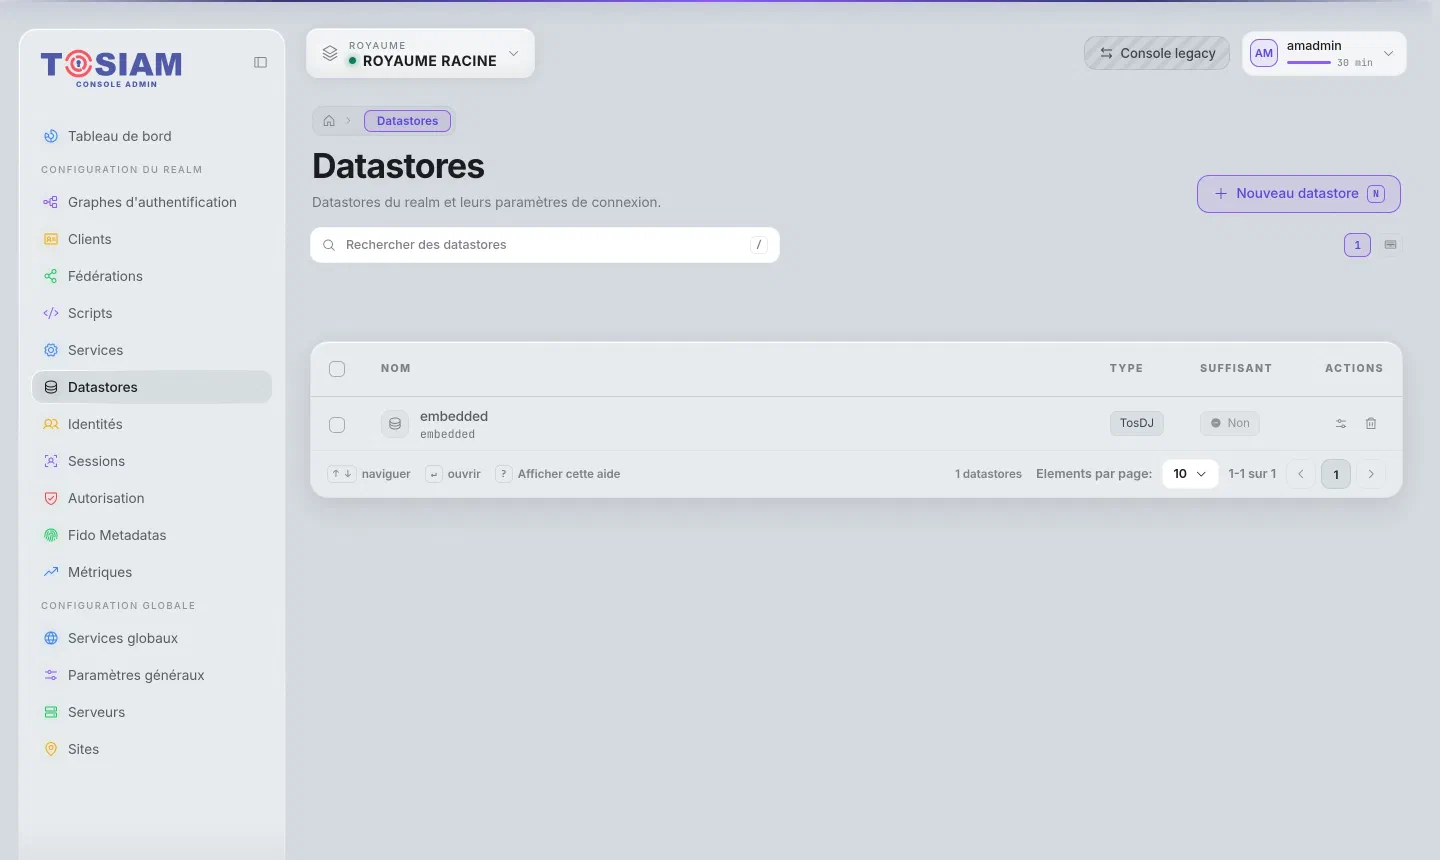Screen dimensions: 1440x860
Task: Open the Clients section
Action: (152, 239)
